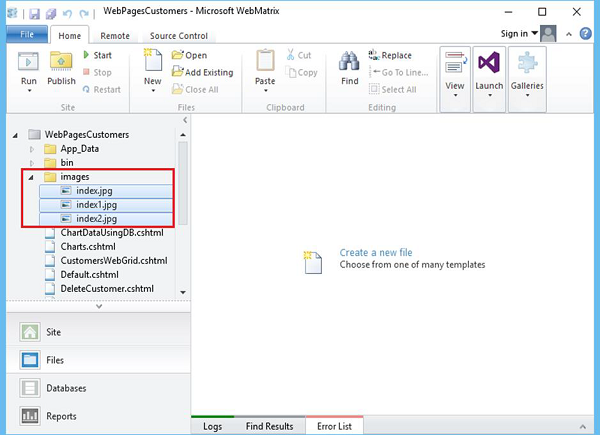Select index1.jpg in the file tree
Screen dimensions: 600x435
[x=96, y=205]
